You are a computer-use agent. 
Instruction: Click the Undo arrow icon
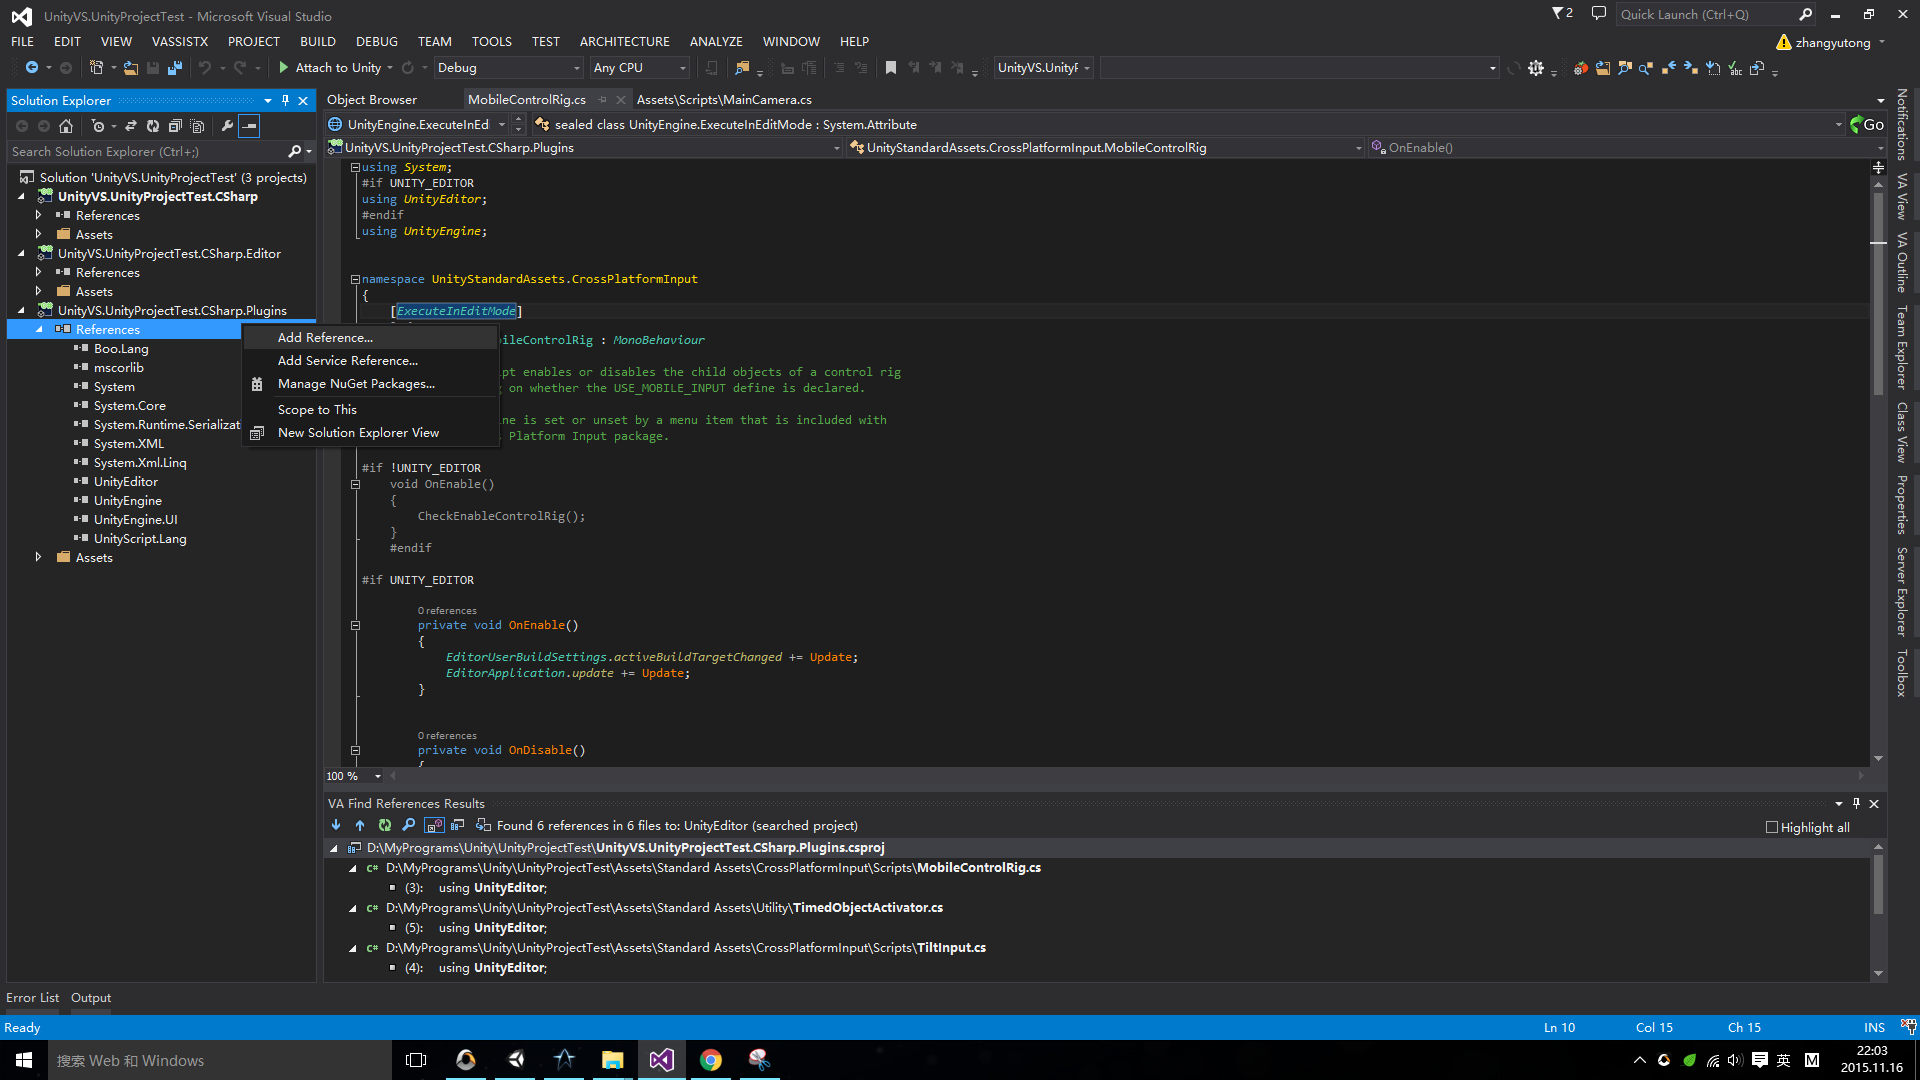205,68
